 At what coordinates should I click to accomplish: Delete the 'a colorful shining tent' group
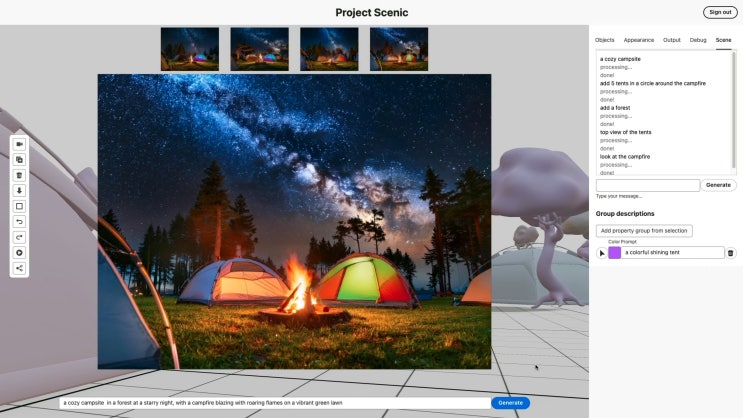(731, 253)
